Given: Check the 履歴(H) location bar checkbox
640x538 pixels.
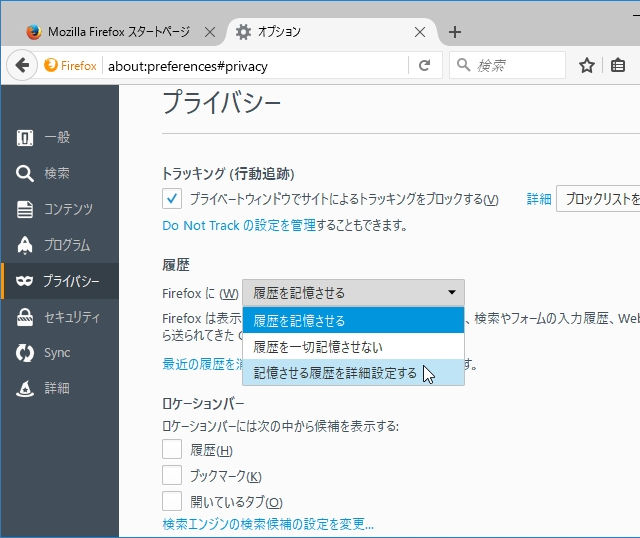Looking at the screenshot, I should click(172, 449).
